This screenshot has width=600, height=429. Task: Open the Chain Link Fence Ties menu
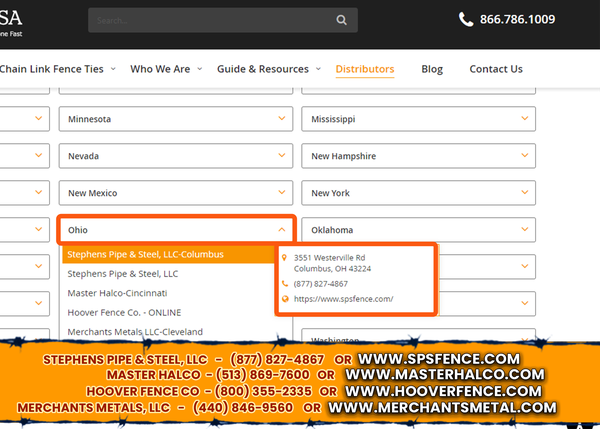point(57,69)
